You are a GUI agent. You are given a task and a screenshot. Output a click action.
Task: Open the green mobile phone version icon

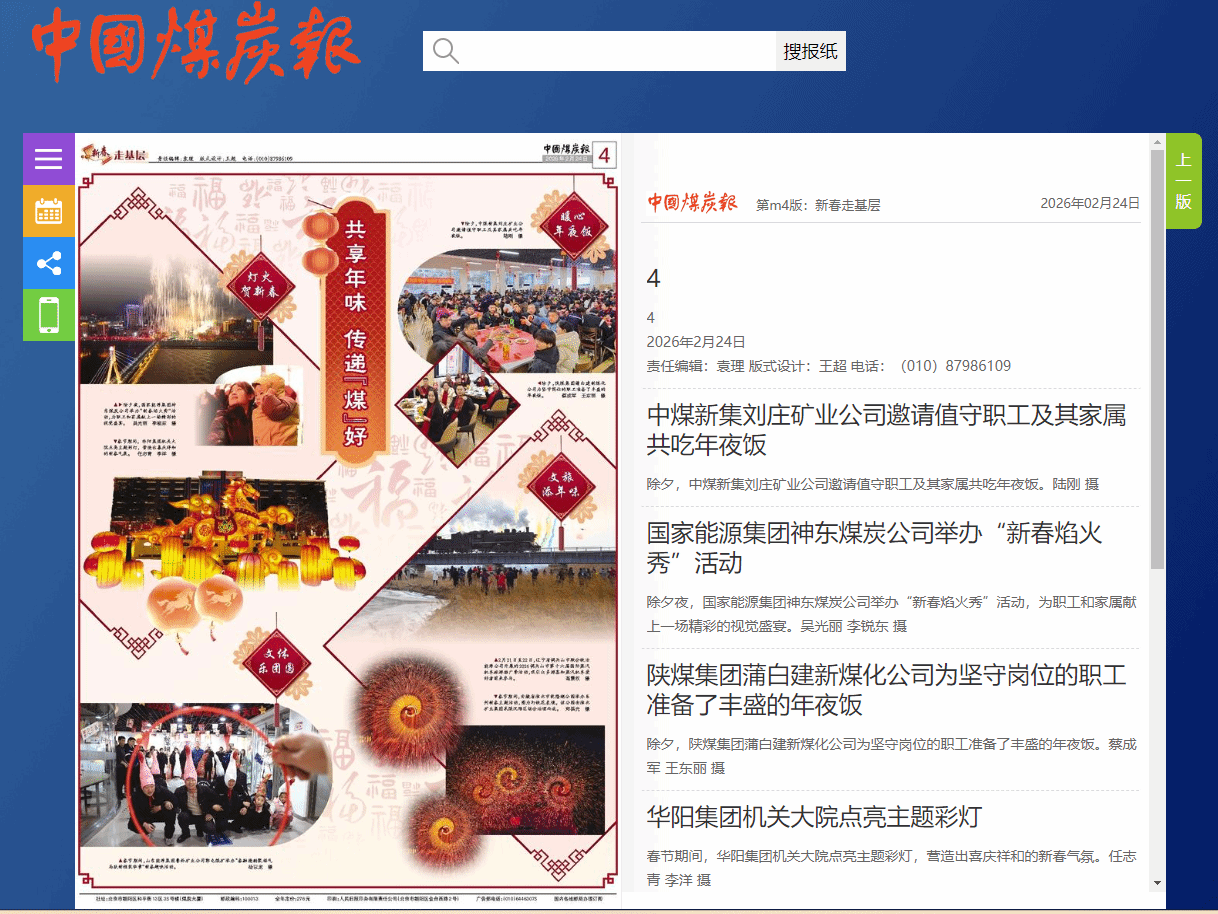pos(49,315)
